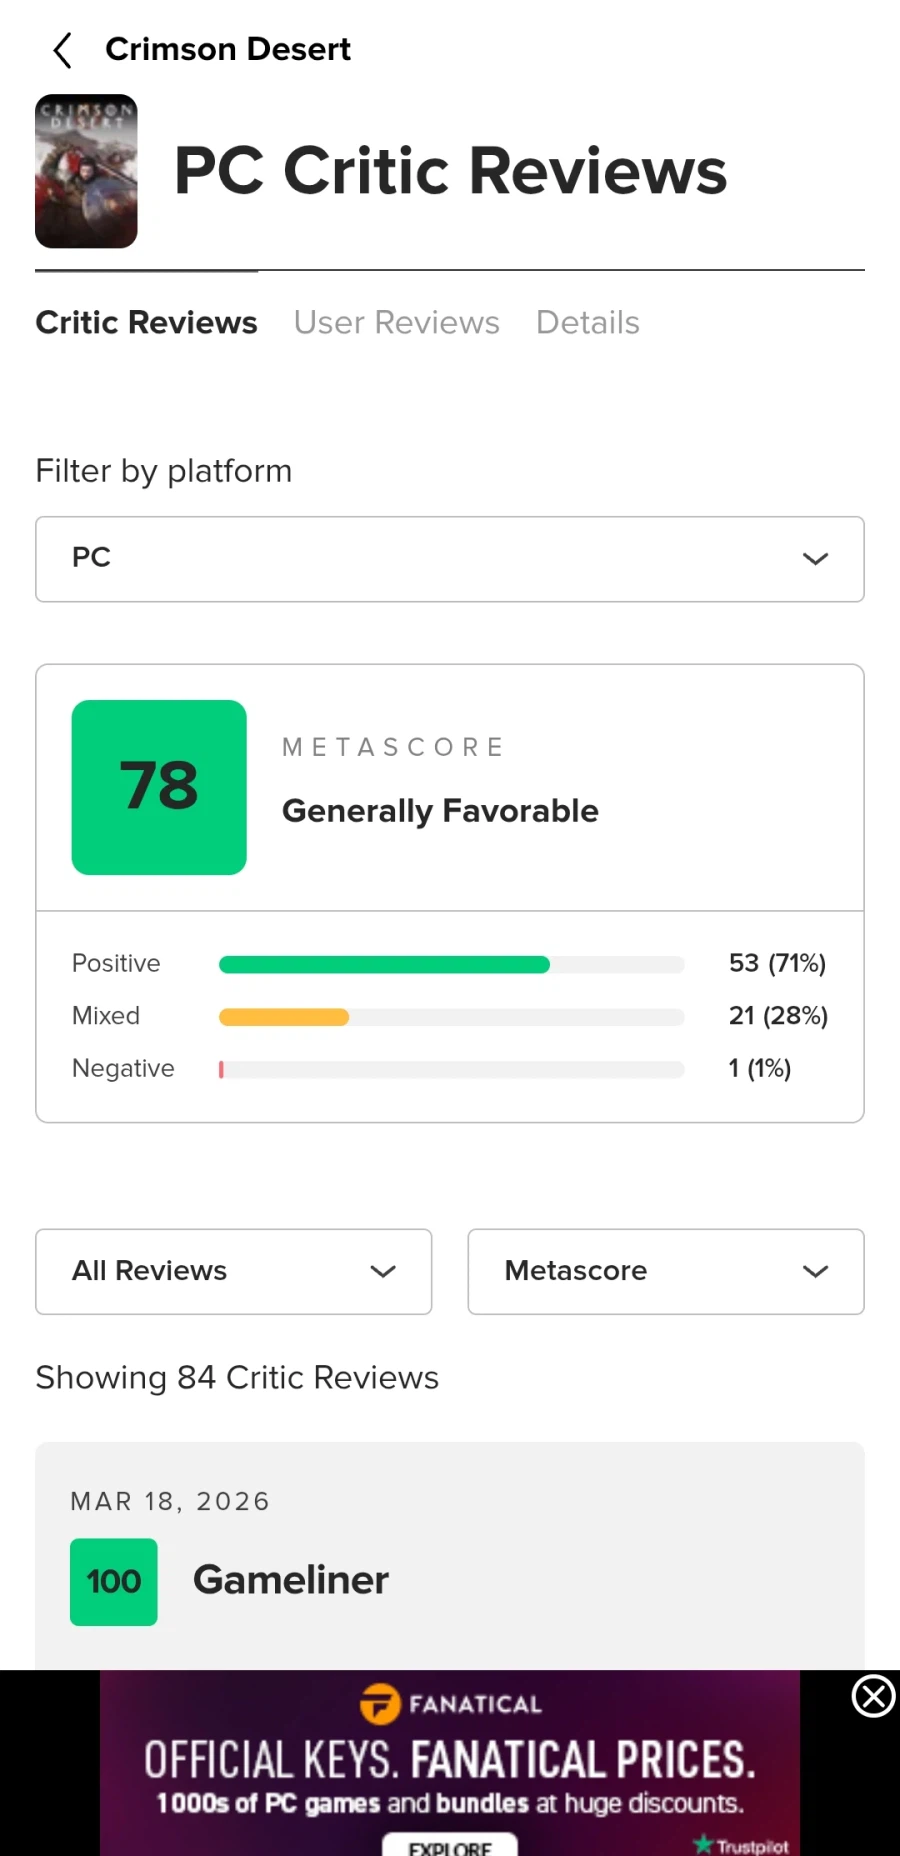Click the 100 score badge for Gameliner
Image resolution: width=900 pixels, height=1856 pixels.
click(114, 1581)
